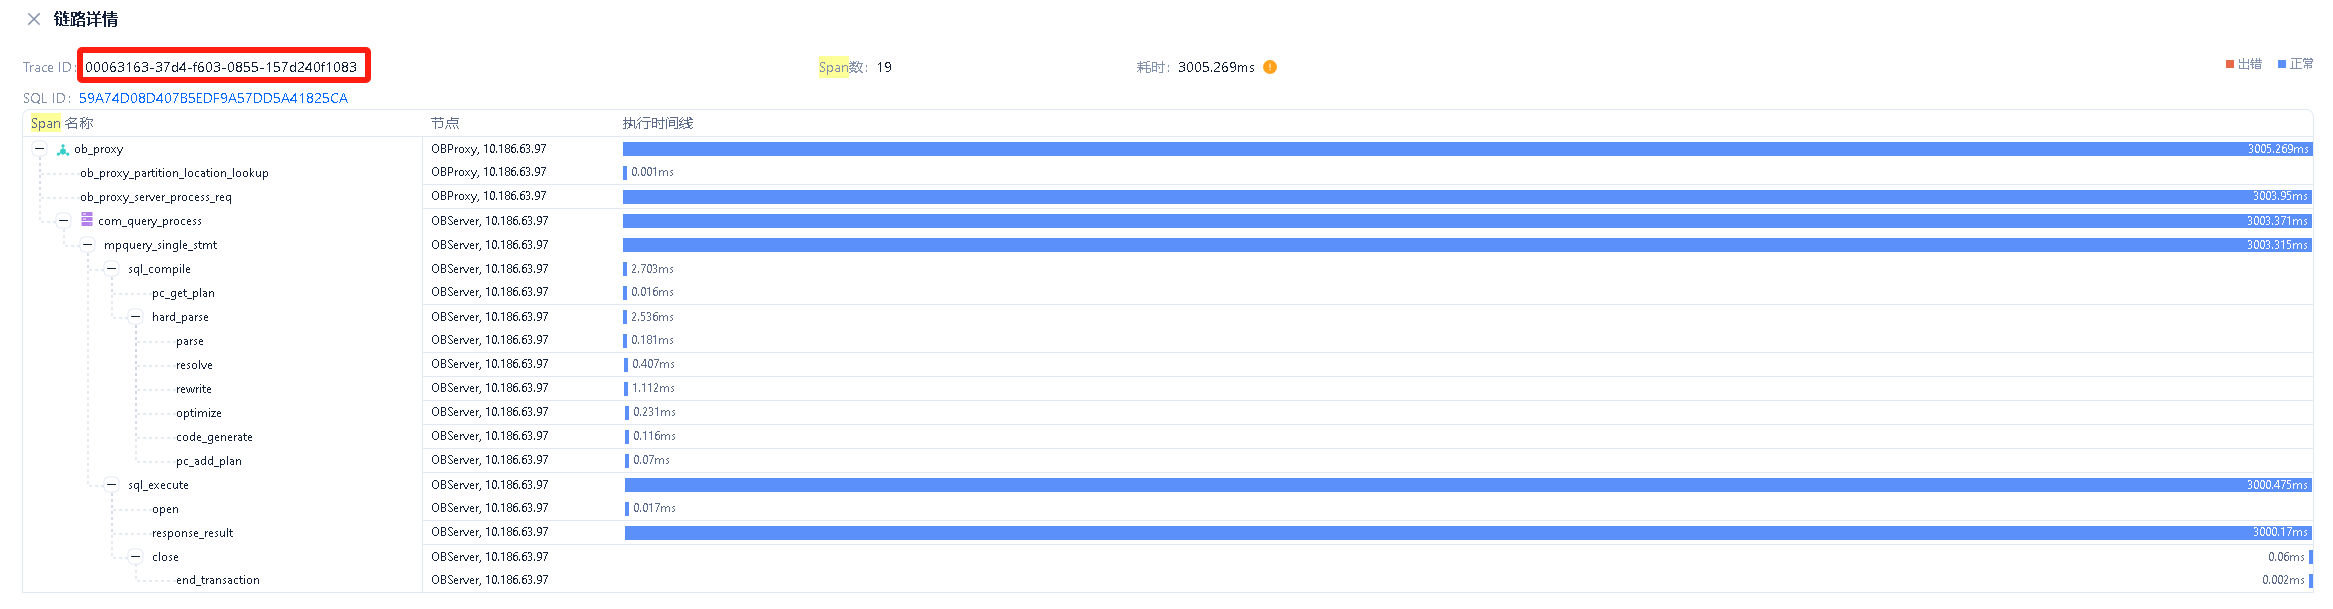2333x609 pixels.
Task: Close the 链路详情 trace detail panel
Action: 34,19
